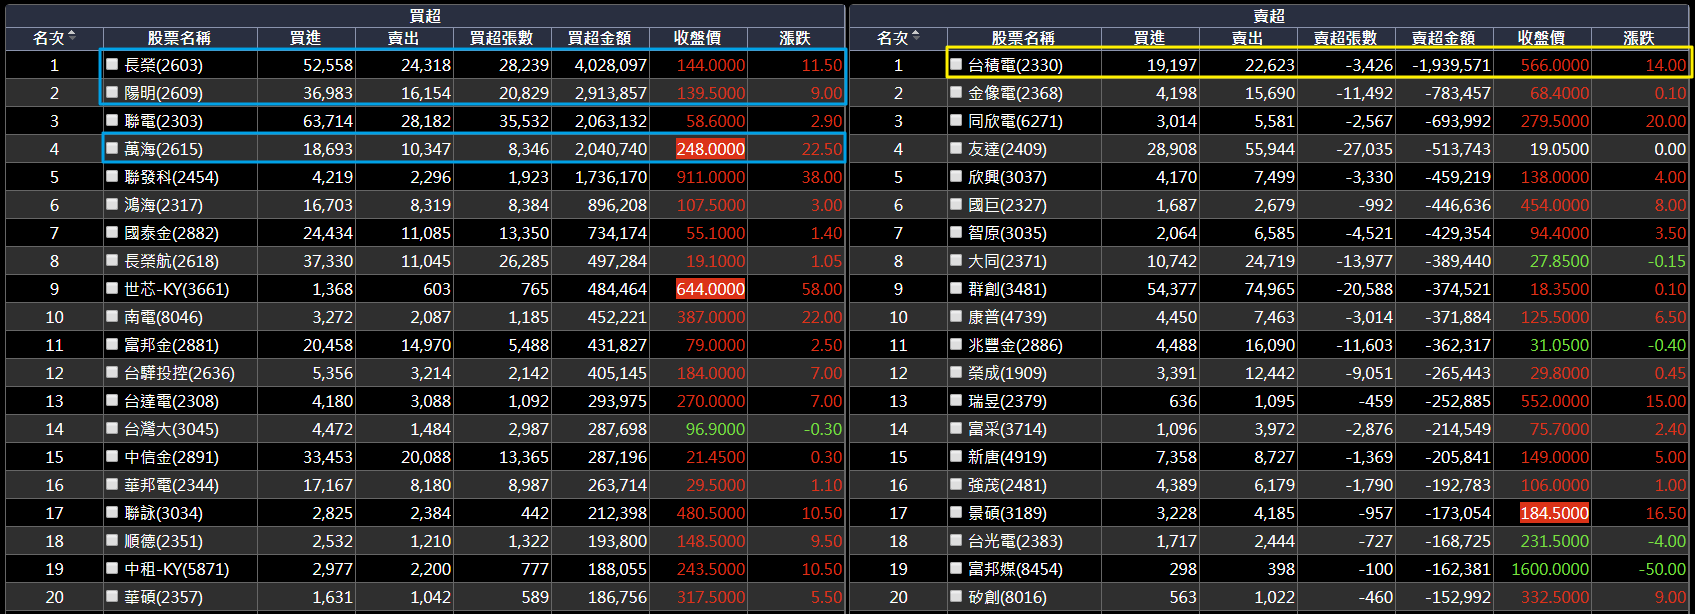Click 漲跌 header in 賣超 table
The width and height of the screenshot is (1695, 614).
point(1639,38)
